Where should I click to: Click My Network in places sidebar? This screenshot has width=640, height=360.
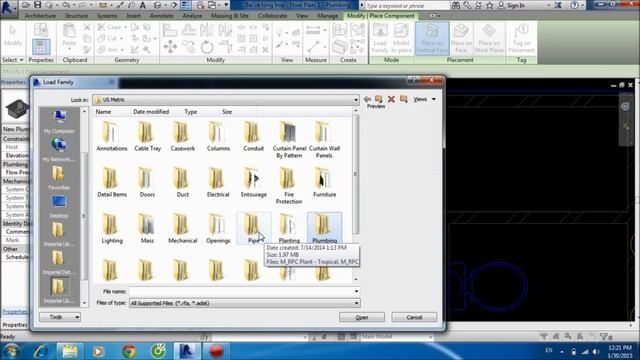pyautogui.click(x=59, y=149)
